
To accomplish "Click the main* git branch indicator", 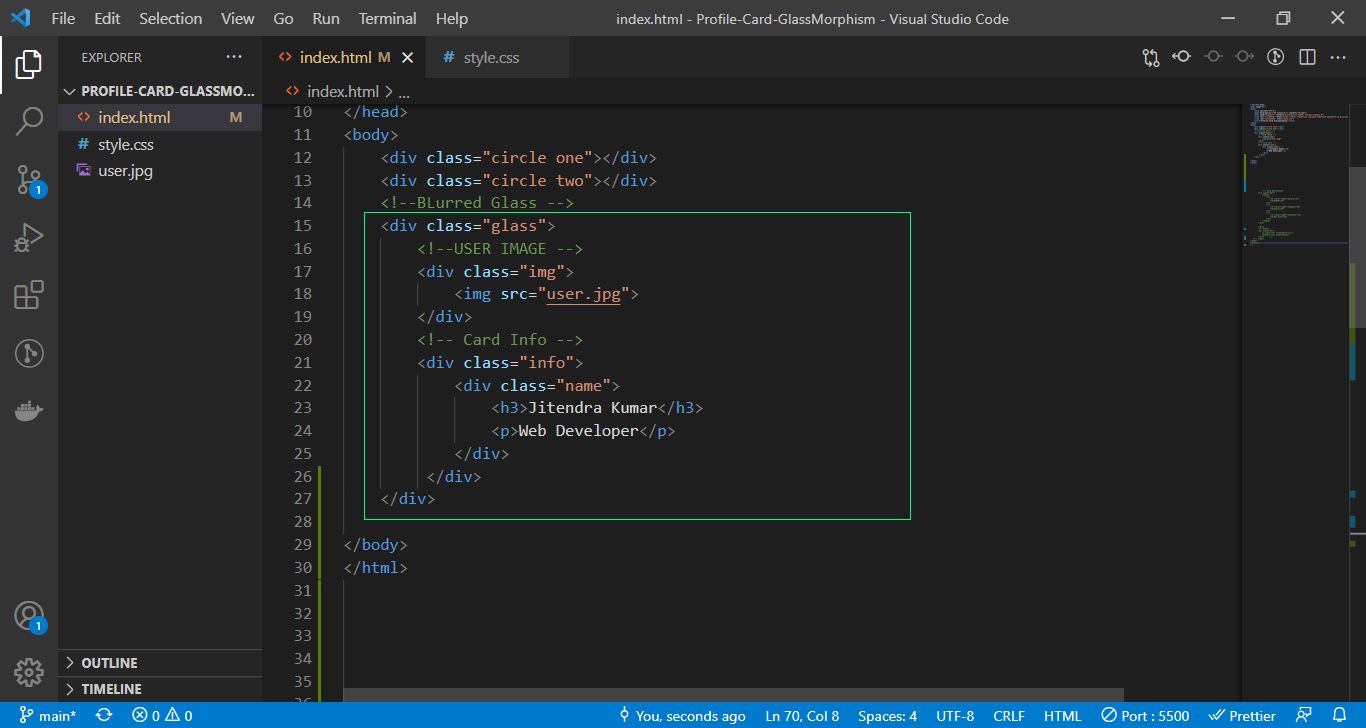I will pos(47,716).
